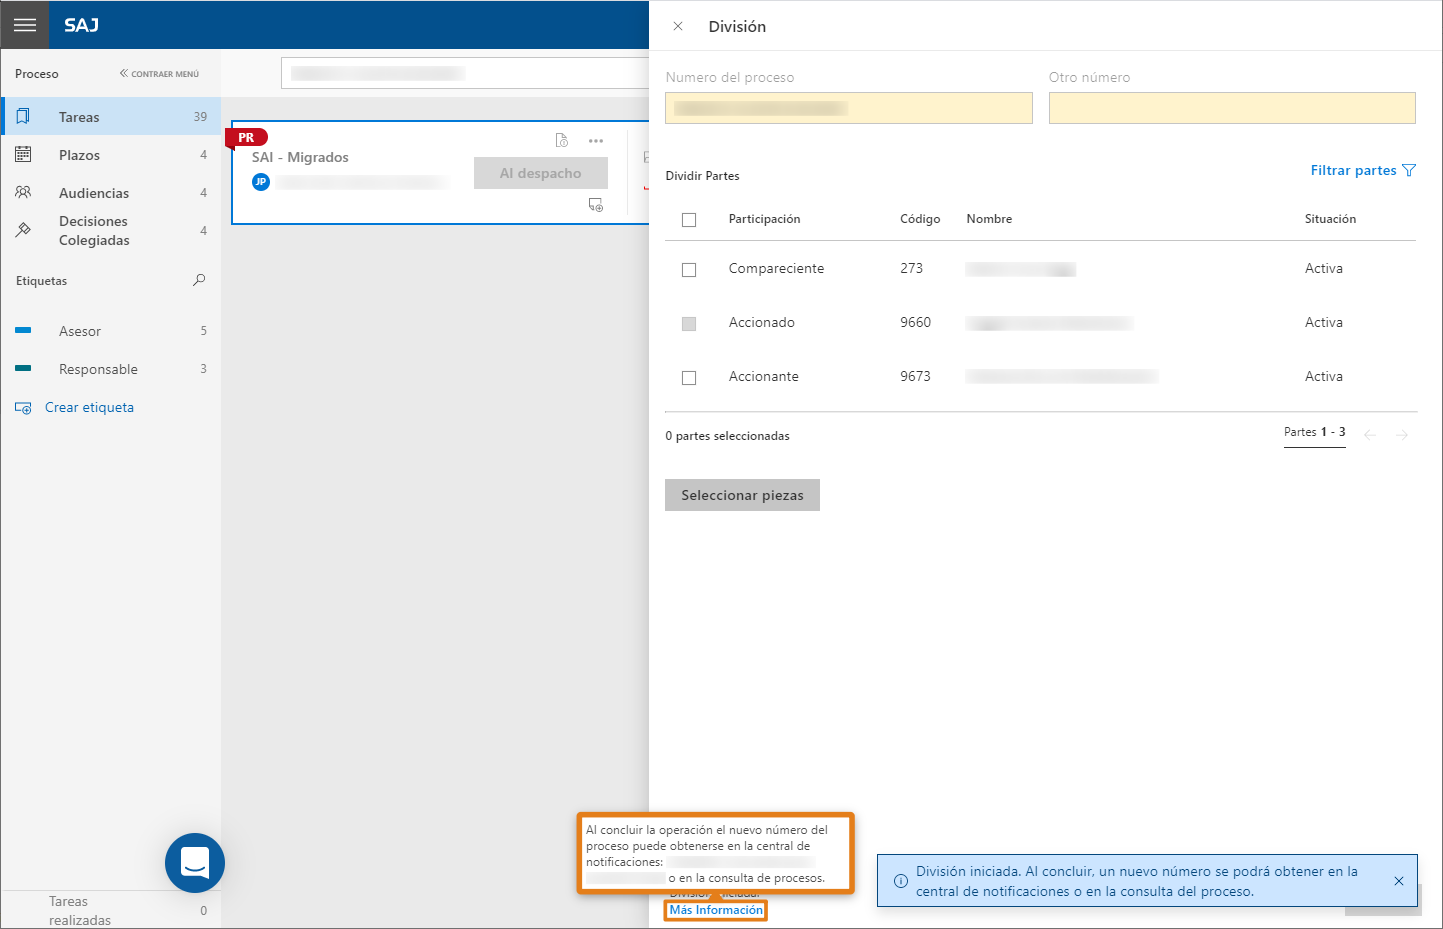1443x929 pixels.
Task: Click the Numero del proceso field
Action: [849, 108]
